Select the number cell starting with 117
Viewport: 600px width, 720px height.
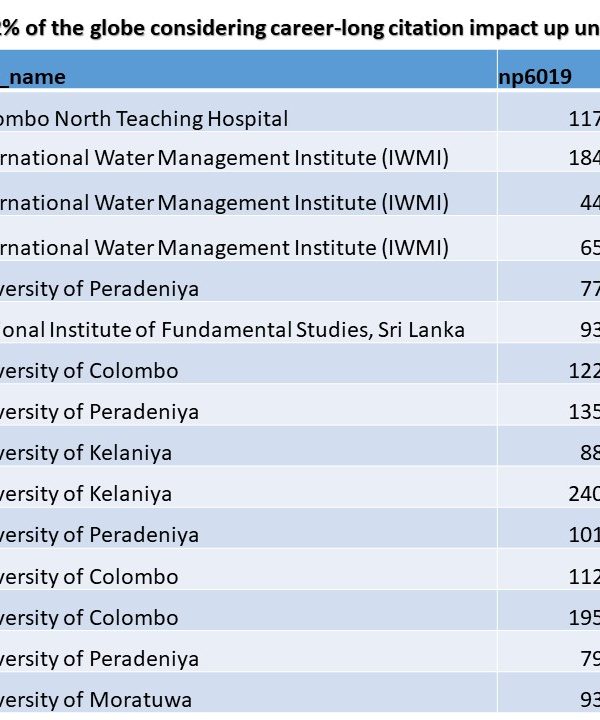click(x=583, y=119)
